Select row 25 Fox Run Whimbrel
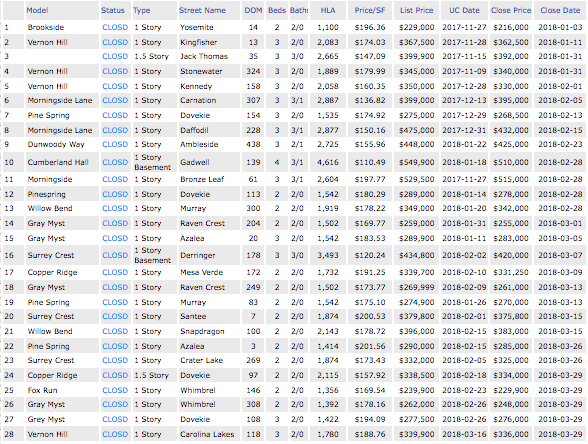This screenshot has height=444, width=588. pos(293,390)
